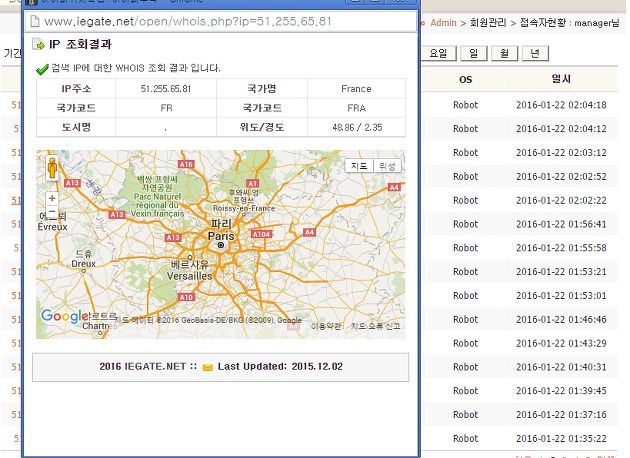Image resolution: width=630 pixels, height=458 pixels.
Task: Click Versailles label on the map
Action: click(x=189, y=276)
